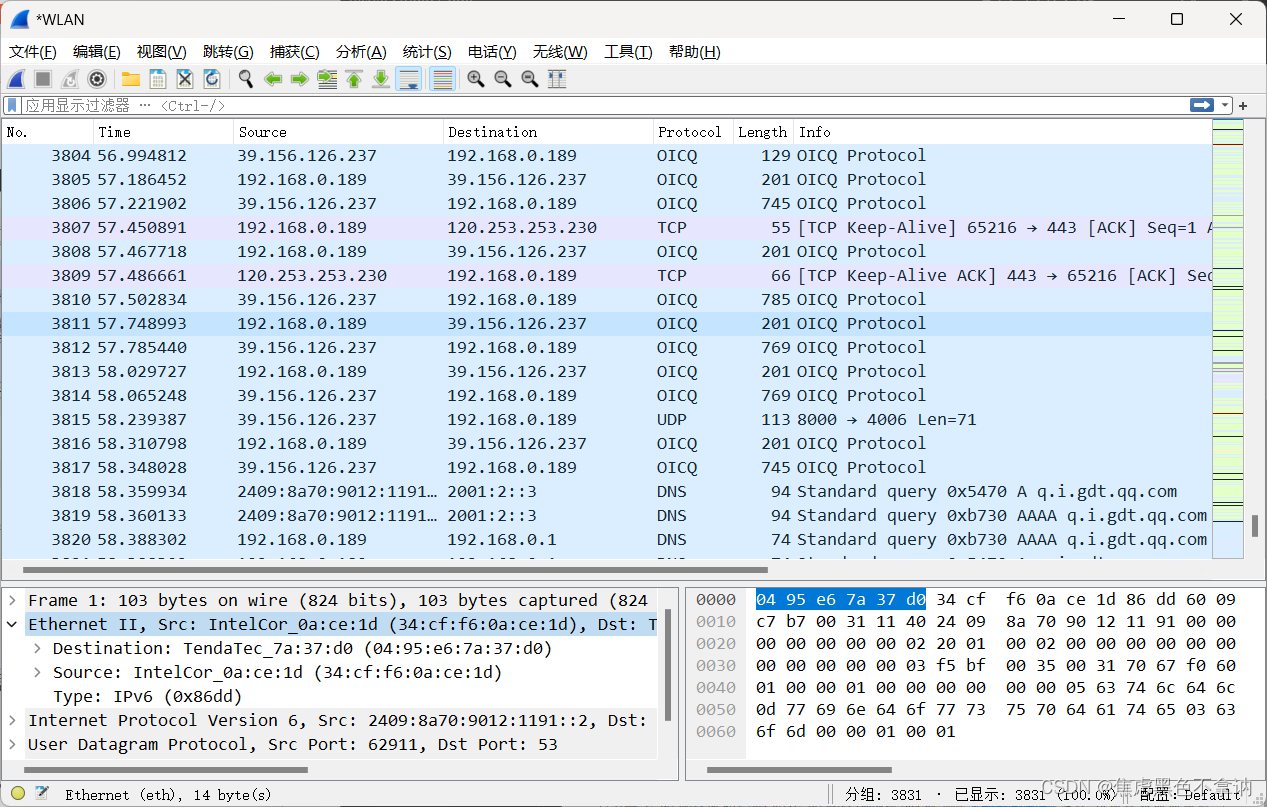Select the Type: IPv6 (0x86dd) field

click(x=148, y=696)
